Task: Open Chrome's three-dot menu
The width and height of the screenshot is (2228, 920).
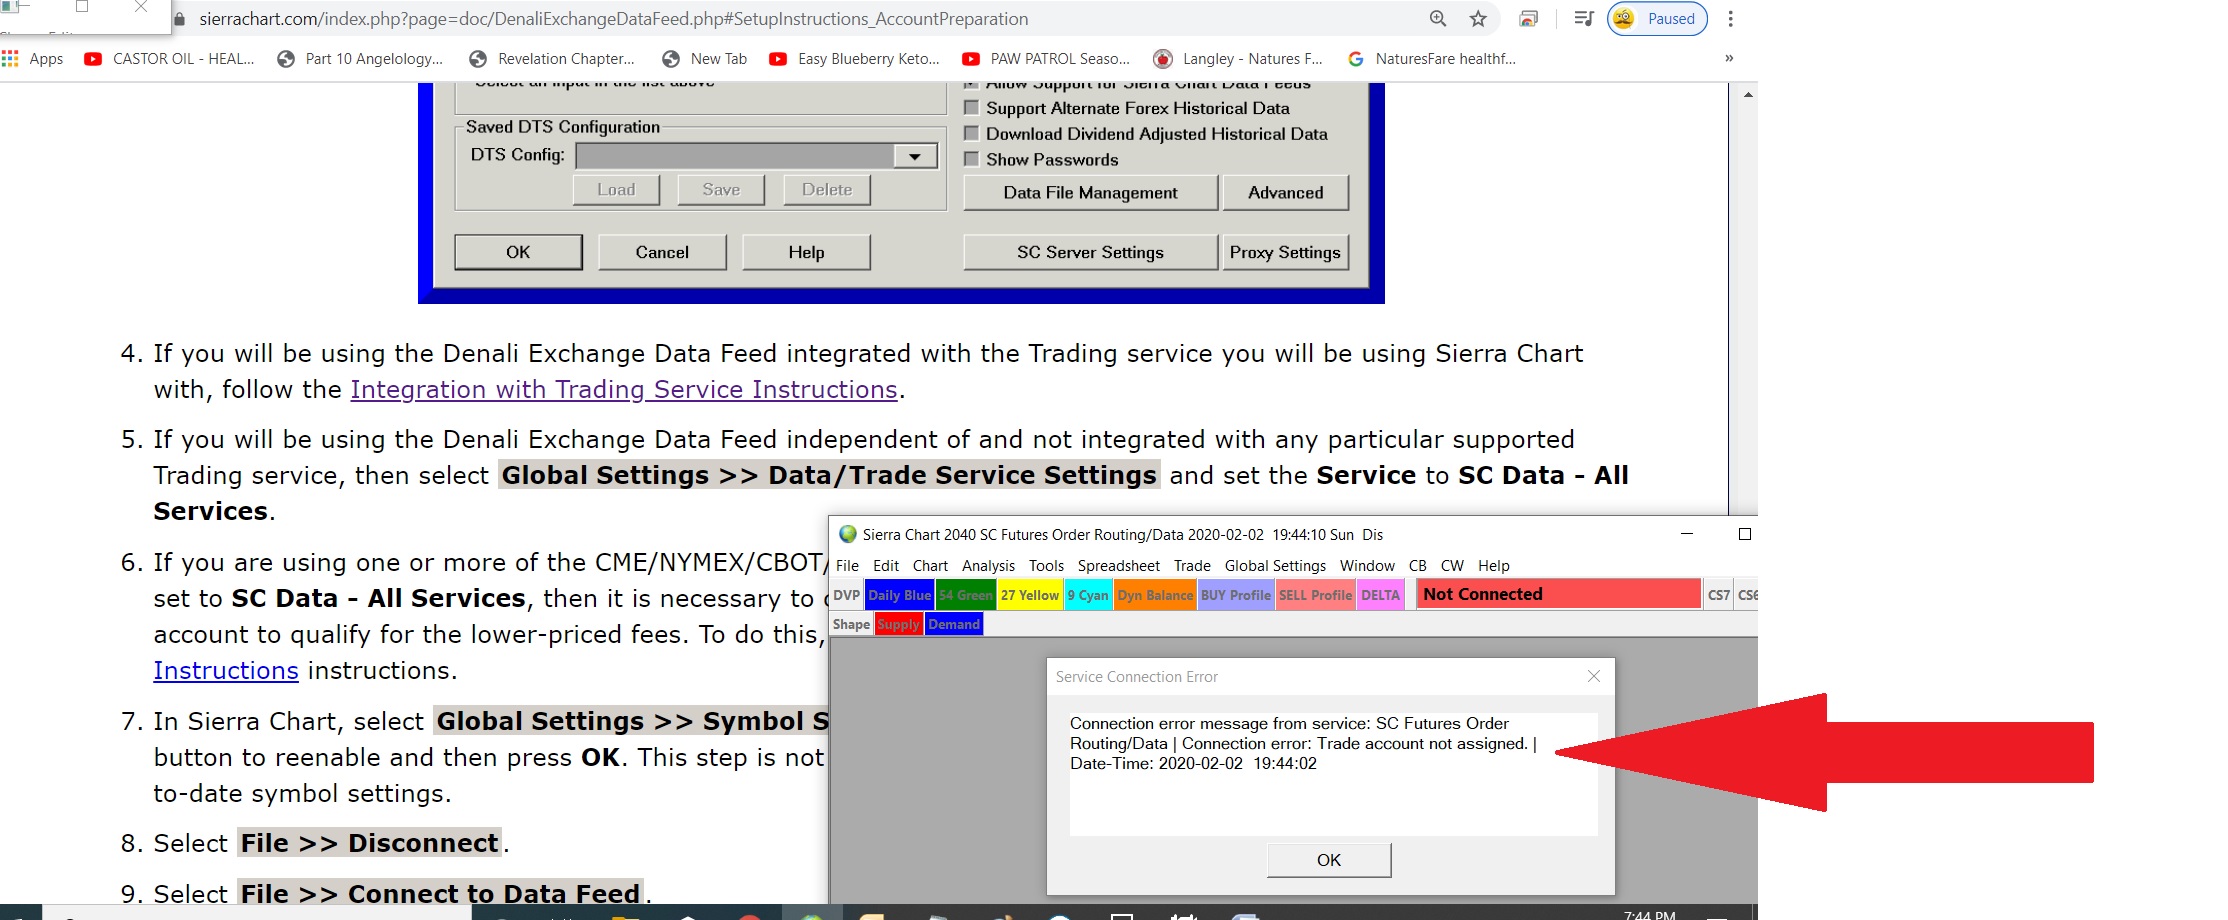Action: click(1730, 18)
